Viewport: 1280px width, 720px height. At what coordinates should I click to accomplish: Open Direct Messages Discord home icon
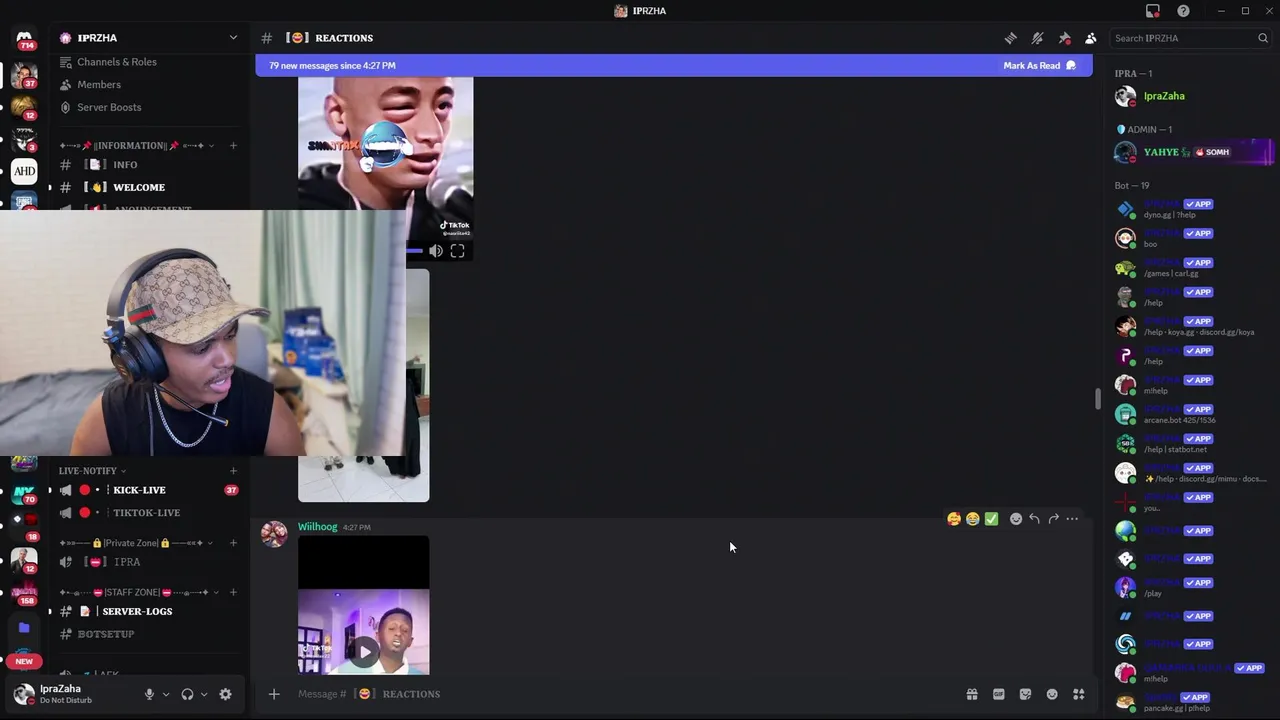click(24, 39)
